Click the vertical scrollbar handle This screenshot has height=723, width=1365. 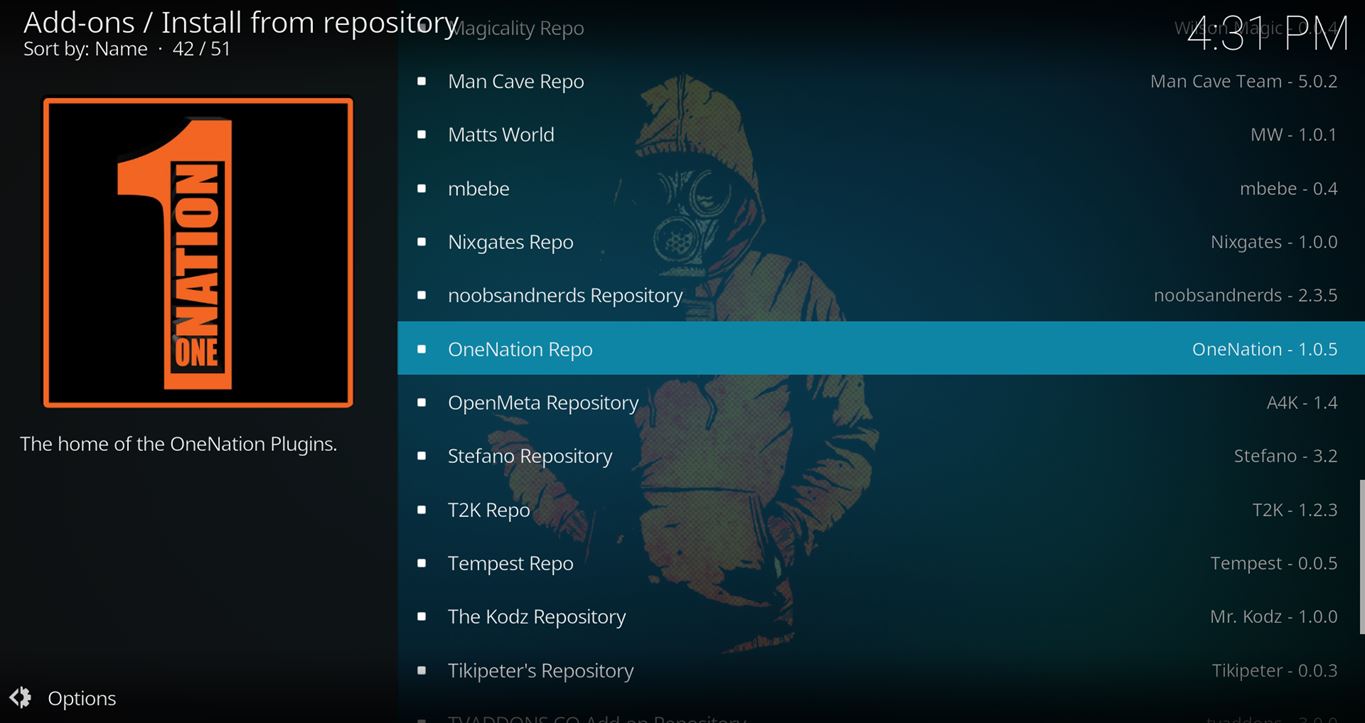(x=1360, y=556)
